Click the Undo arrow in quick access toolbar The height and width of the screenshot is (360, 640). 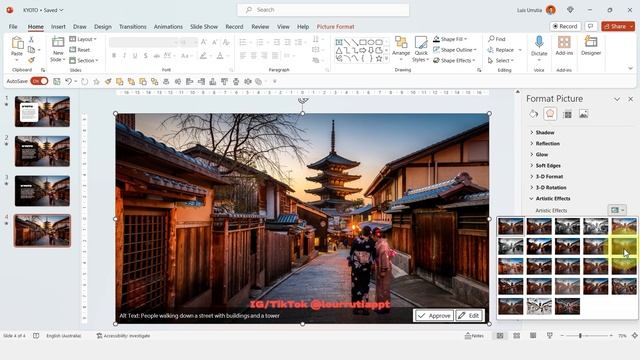[x=69, y=82]
